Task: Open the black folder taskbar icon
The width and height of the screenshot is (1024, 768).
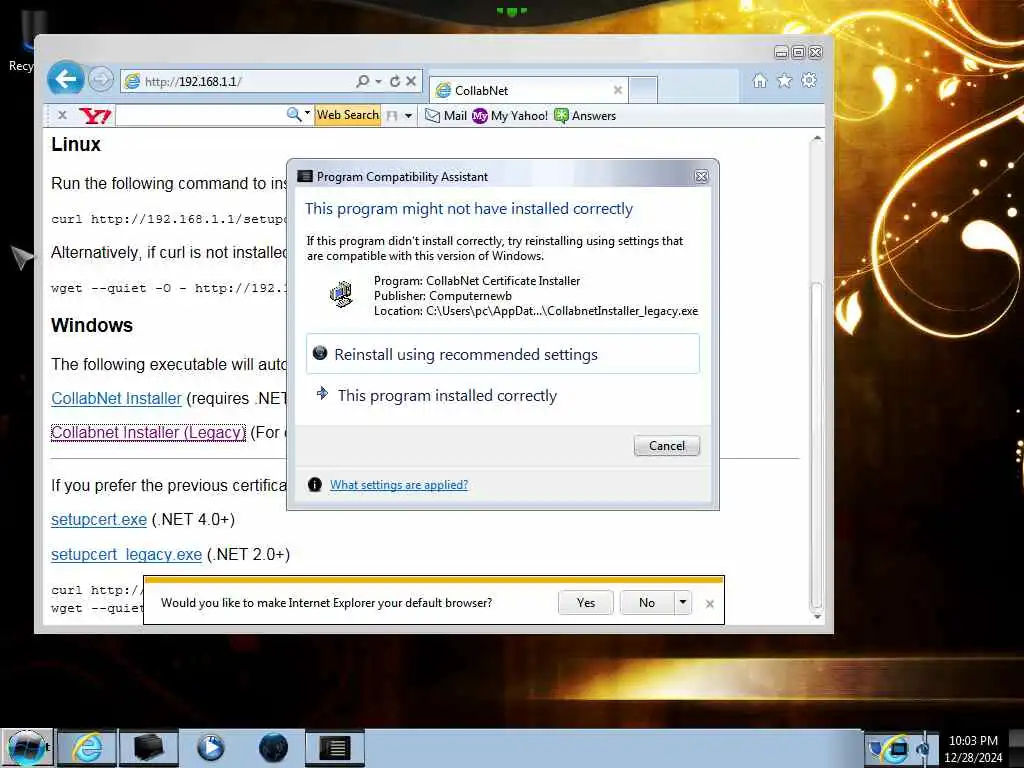Action: (148, 748)
